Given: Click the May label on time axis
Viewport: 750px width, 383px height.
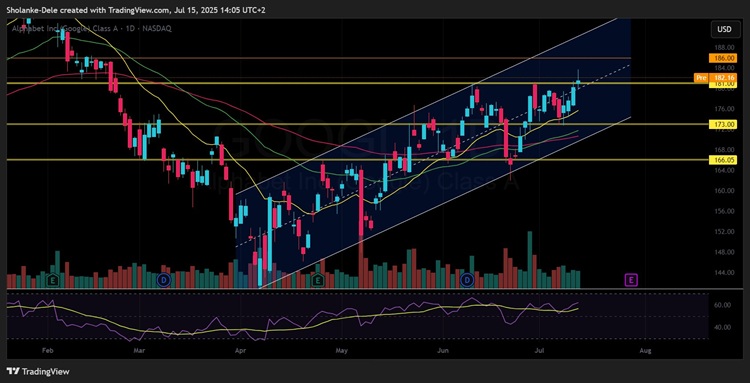Looking at the screenshot, I should 341,351.
